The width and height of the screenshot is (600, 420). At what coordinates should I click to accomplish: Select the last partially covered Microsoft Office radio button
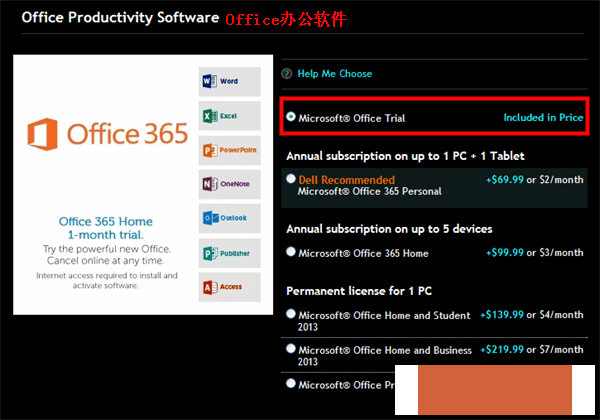click(291, 383)
